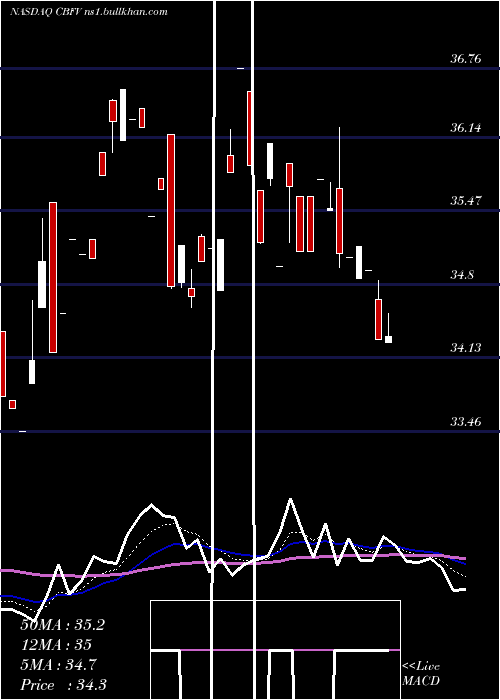Click the 34.13 price level label
This screenshot has height=700, width=500.
[x=466, y=347]
